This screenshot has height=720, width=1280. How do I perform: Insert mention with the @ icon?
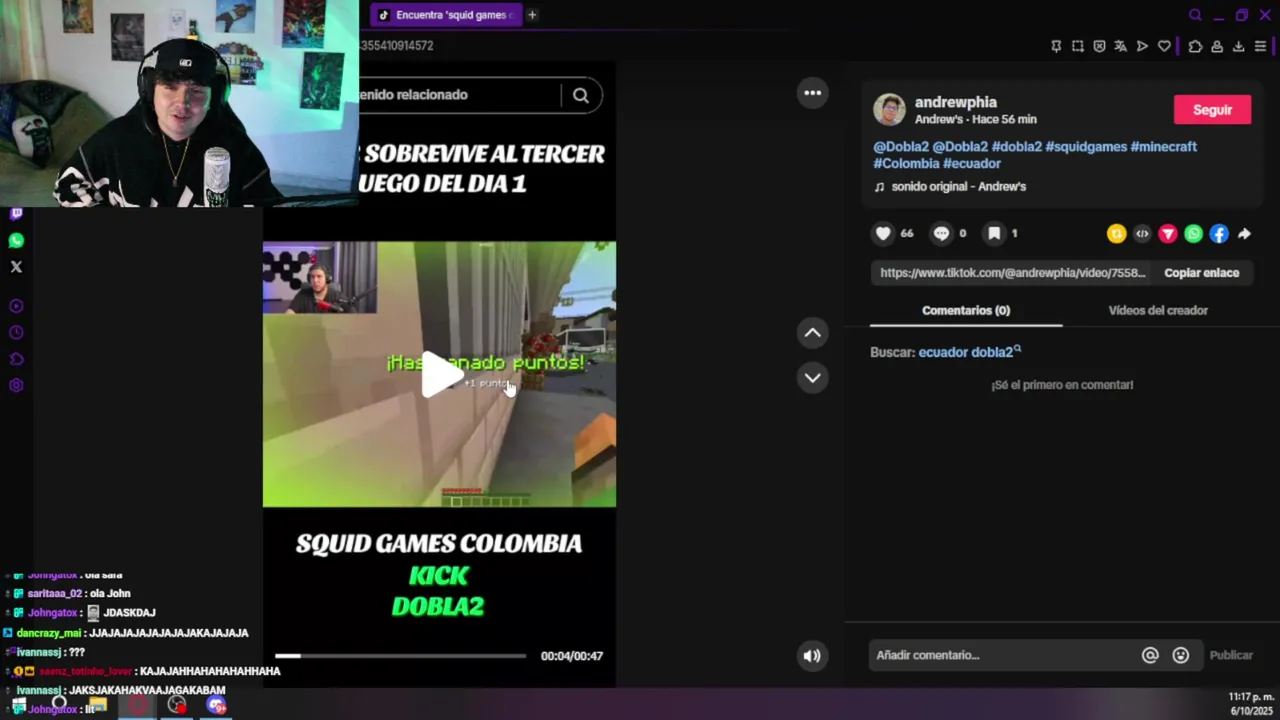click(x=1150, y=655)
